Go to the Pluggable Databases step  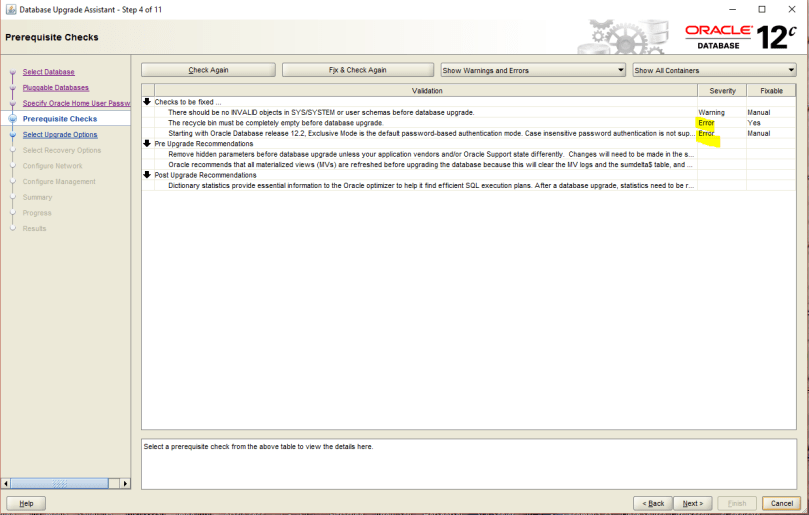pos(55,88)
